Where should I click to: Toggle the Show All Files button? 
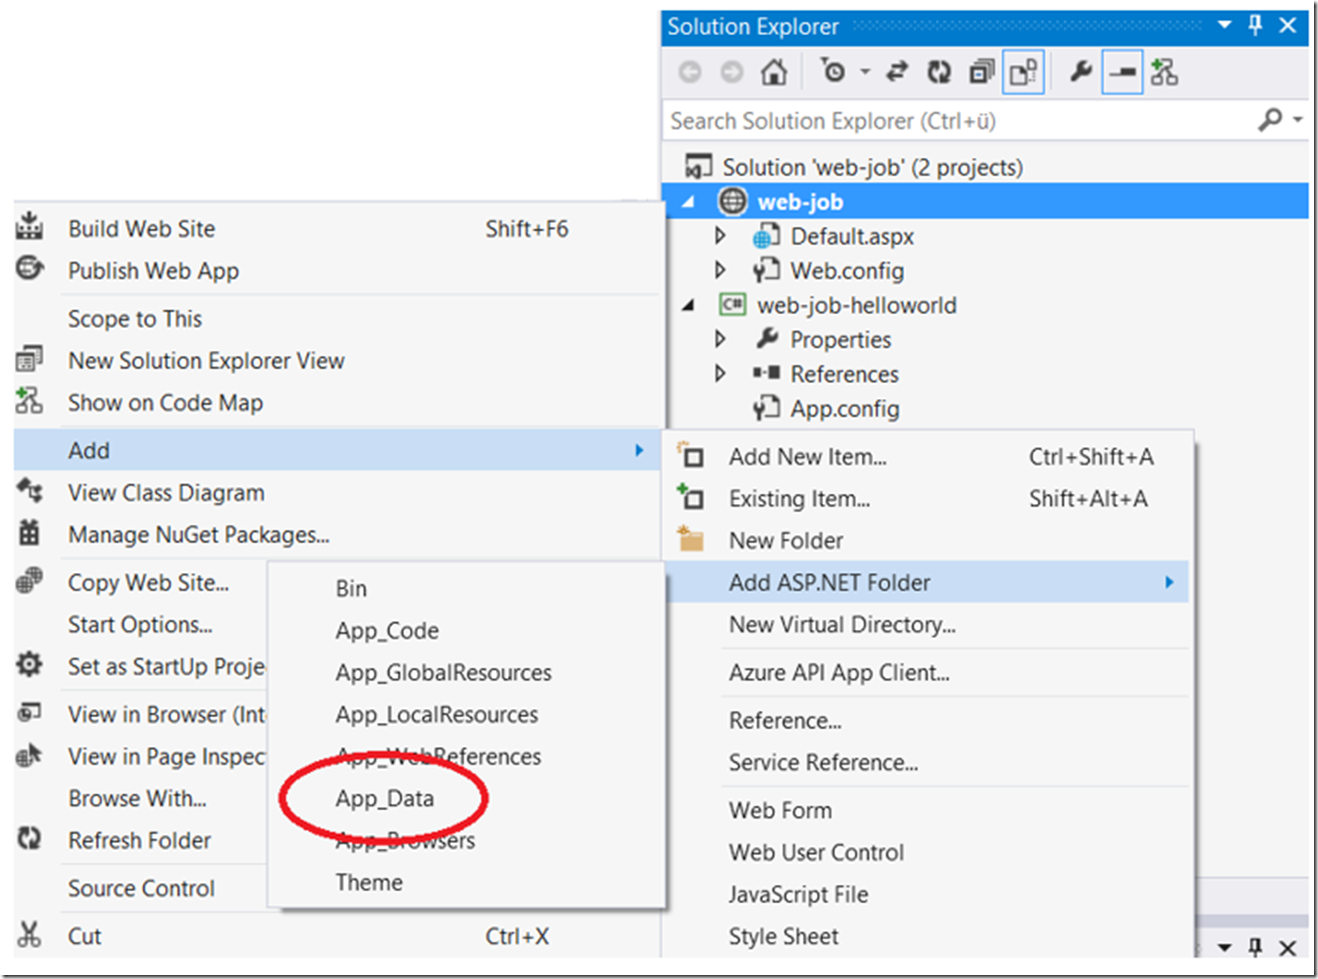point(1023,72)
